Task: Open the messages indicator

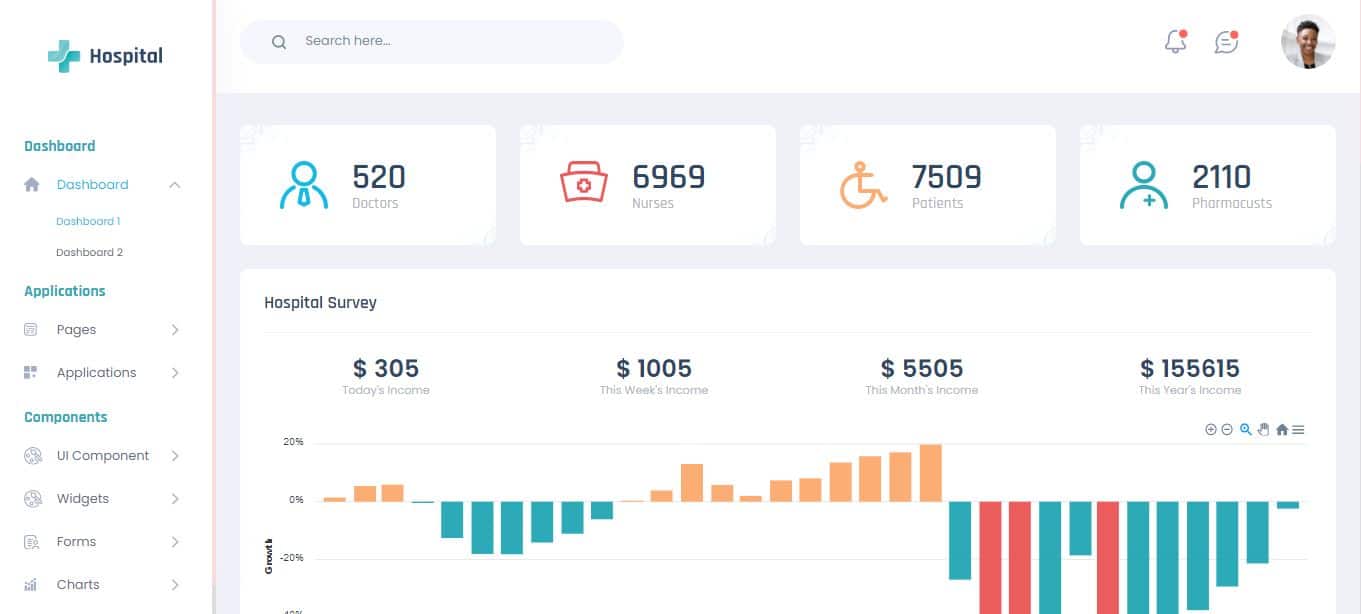Action: pyautogui.click(x=1225, y=42)
